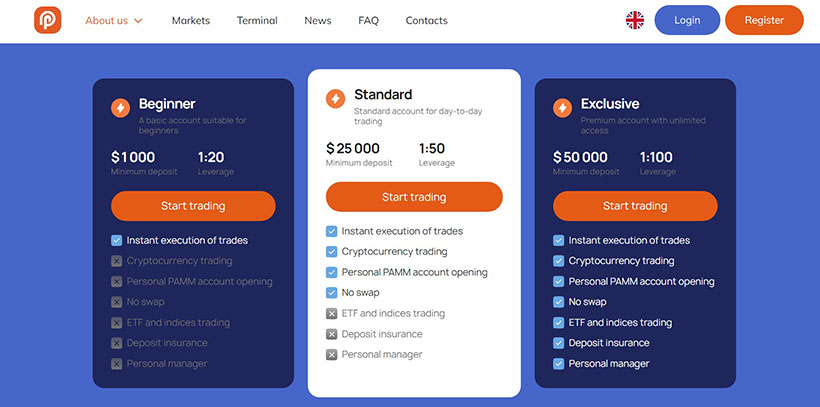Screen dimensions: 820x407
Task: Start trading with the Exclusive account
Action: point(635,206)
